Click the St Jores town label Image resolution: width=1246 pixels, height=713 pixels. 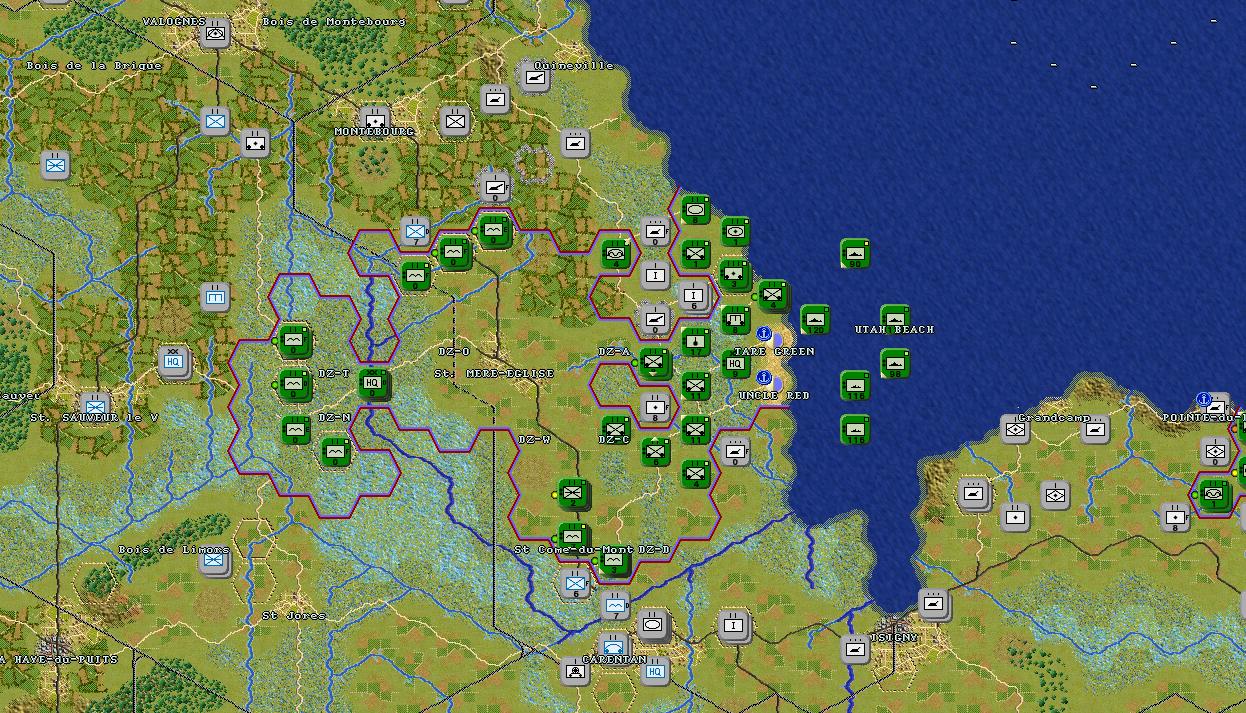(294, 615)
